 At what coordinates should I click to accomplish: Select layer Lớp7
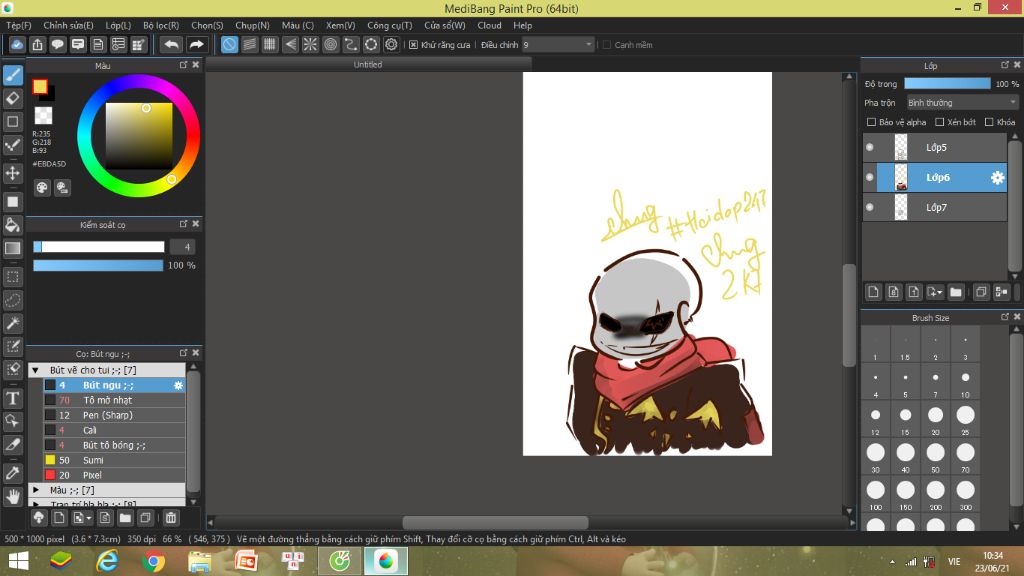click(935, 208)
